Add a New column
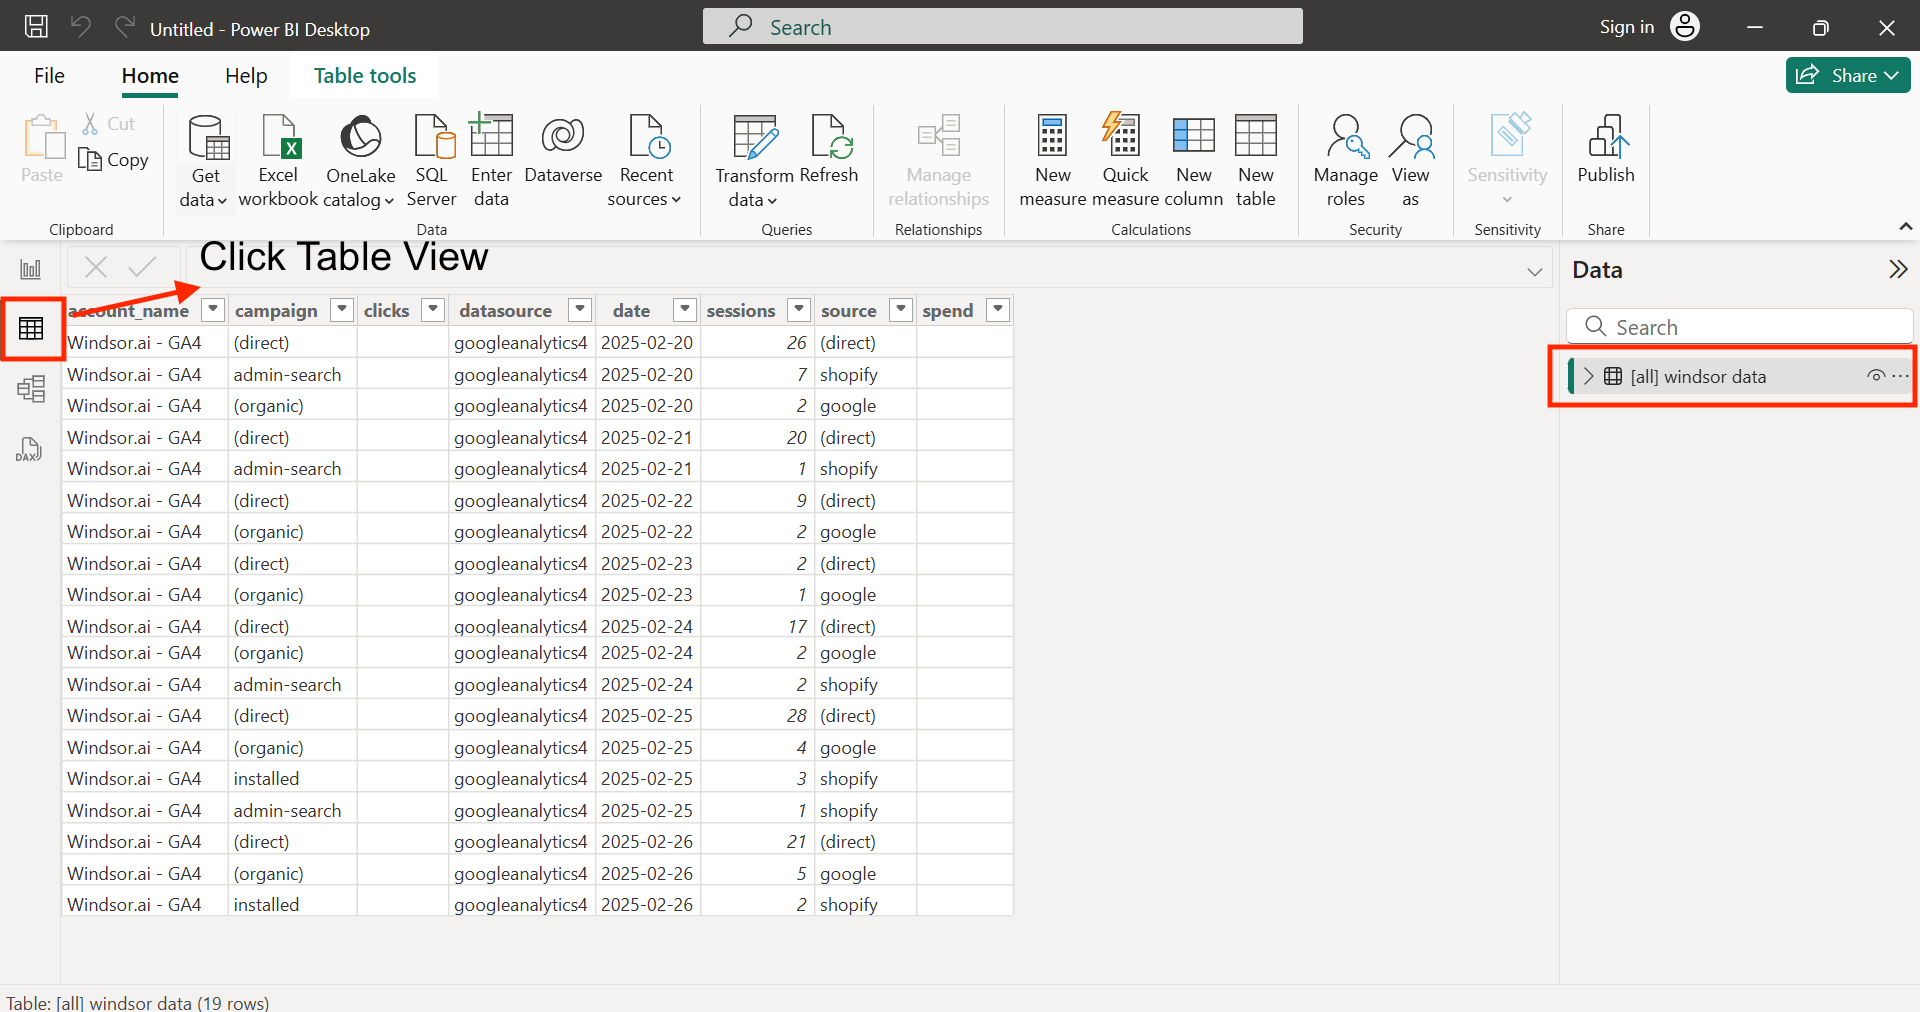 click(1193, 162)
